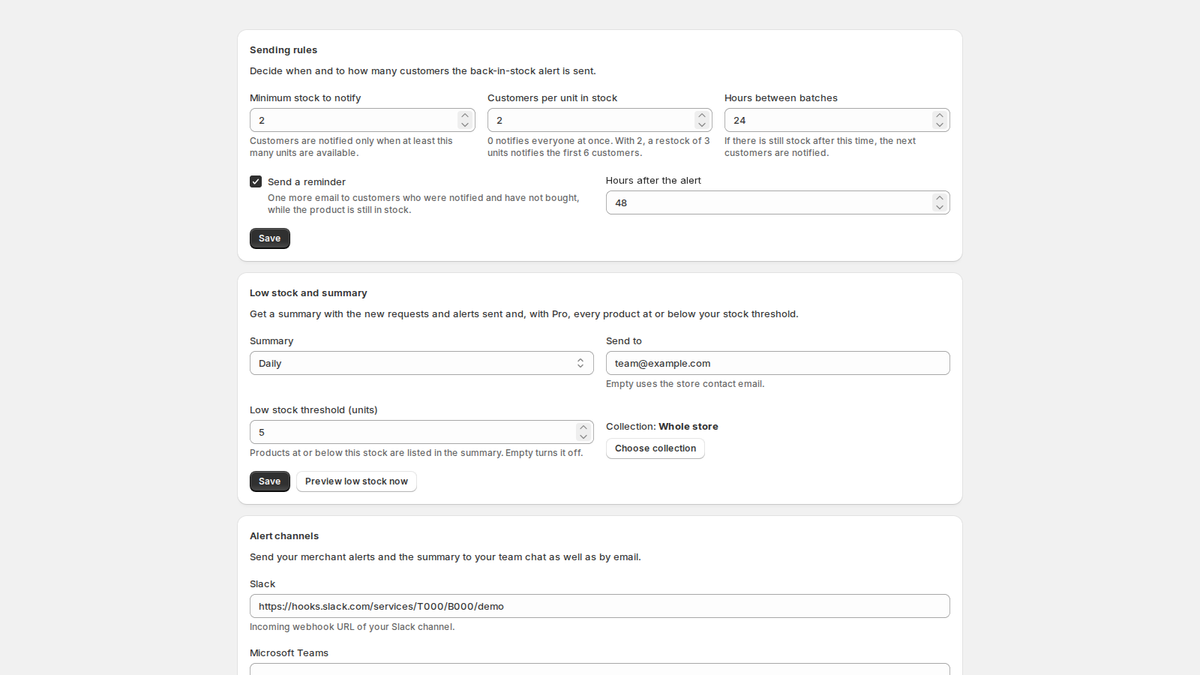Viewport: 1200px width, 675px height.
Task: Click 'Empty uses the store contact email.' hint
Action: (x=685, y=384)
